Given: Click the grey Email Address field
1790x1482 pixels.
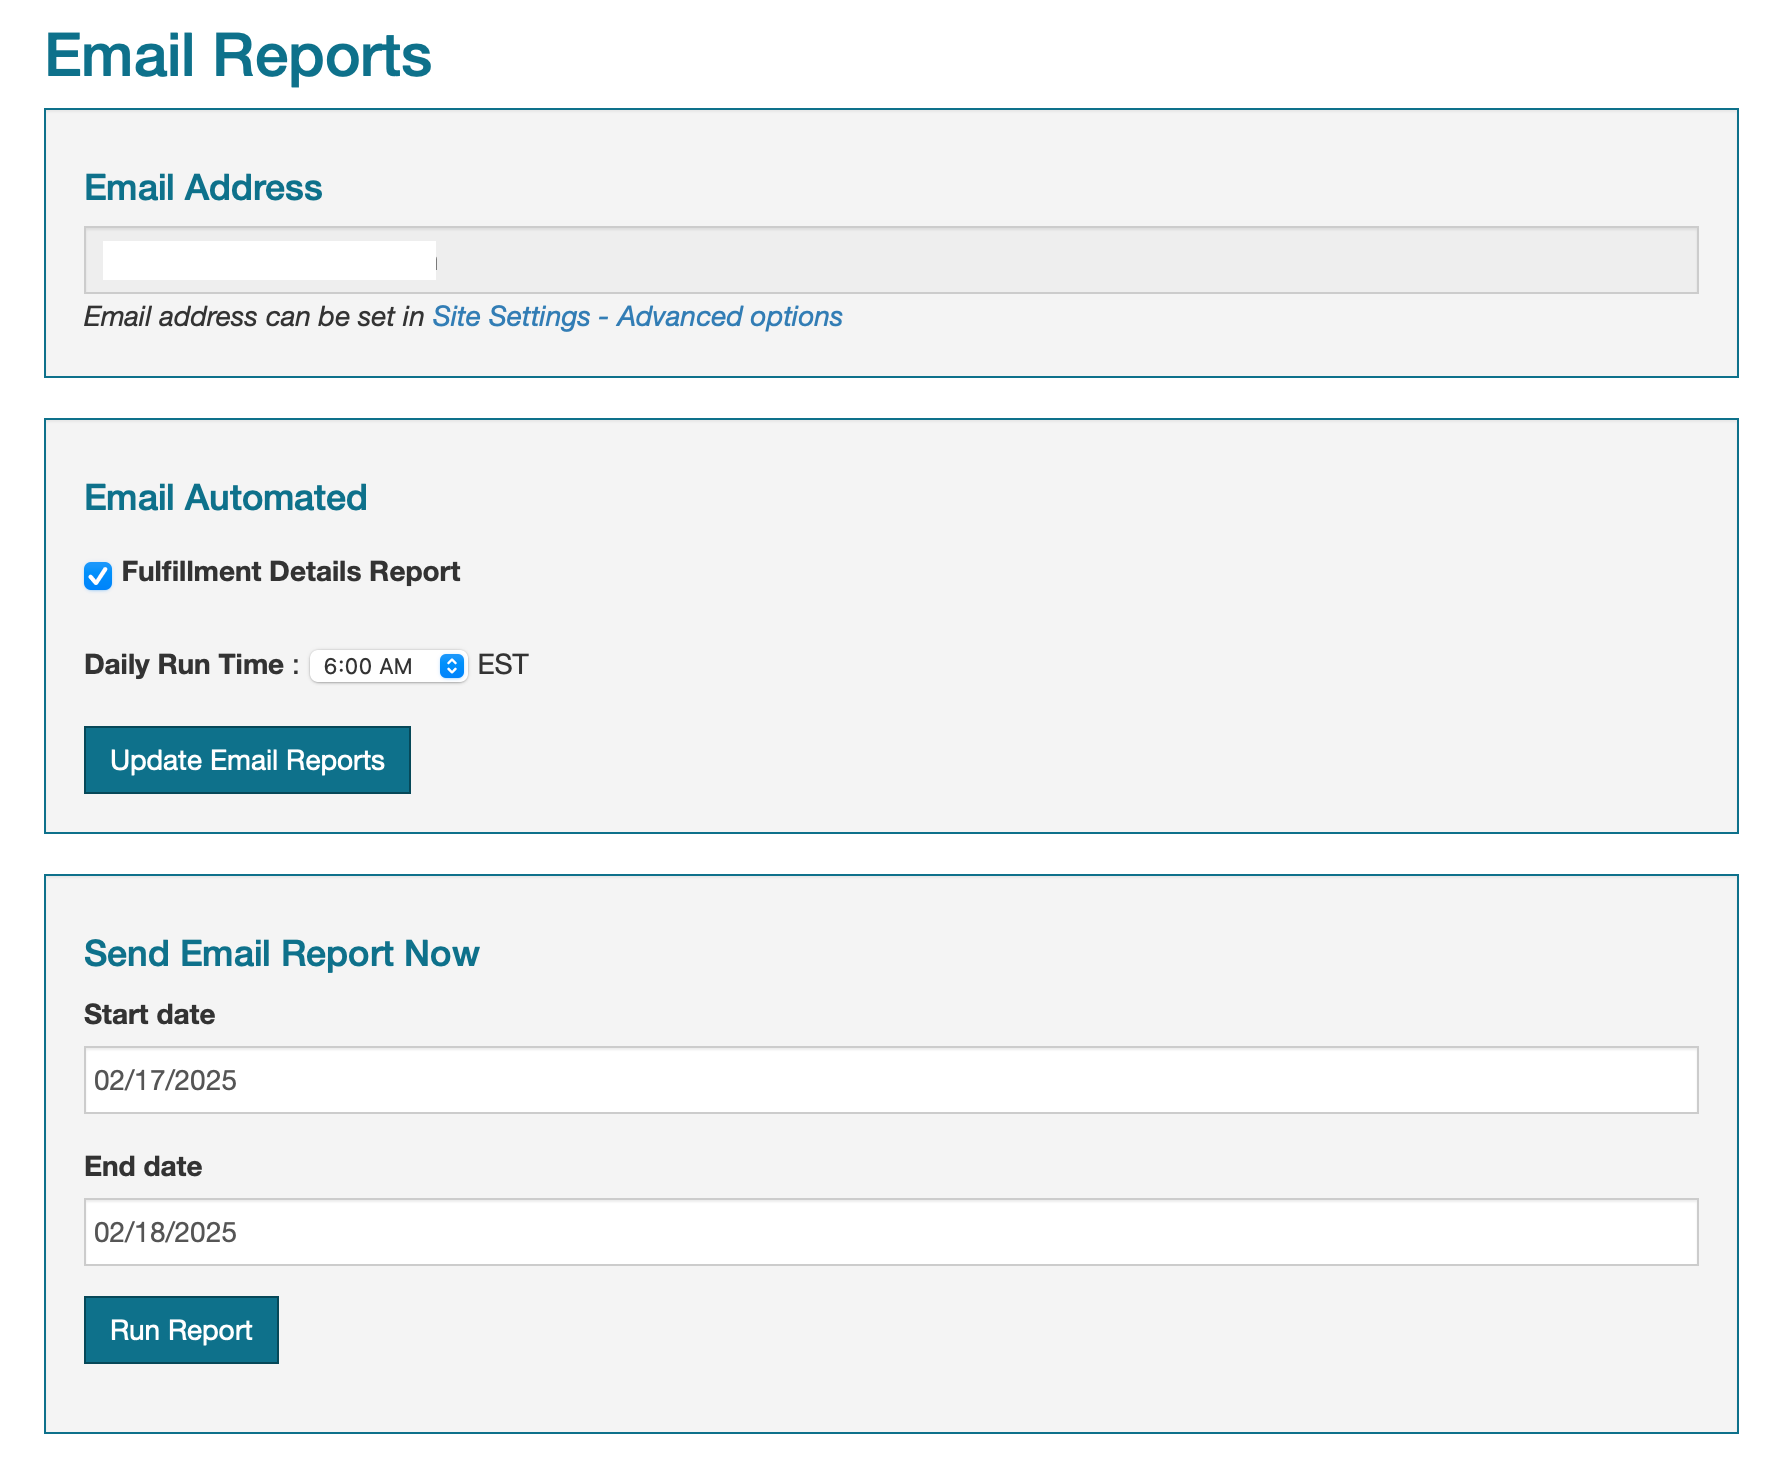Looking at the screenshot, I should (x=1060, y=260).
